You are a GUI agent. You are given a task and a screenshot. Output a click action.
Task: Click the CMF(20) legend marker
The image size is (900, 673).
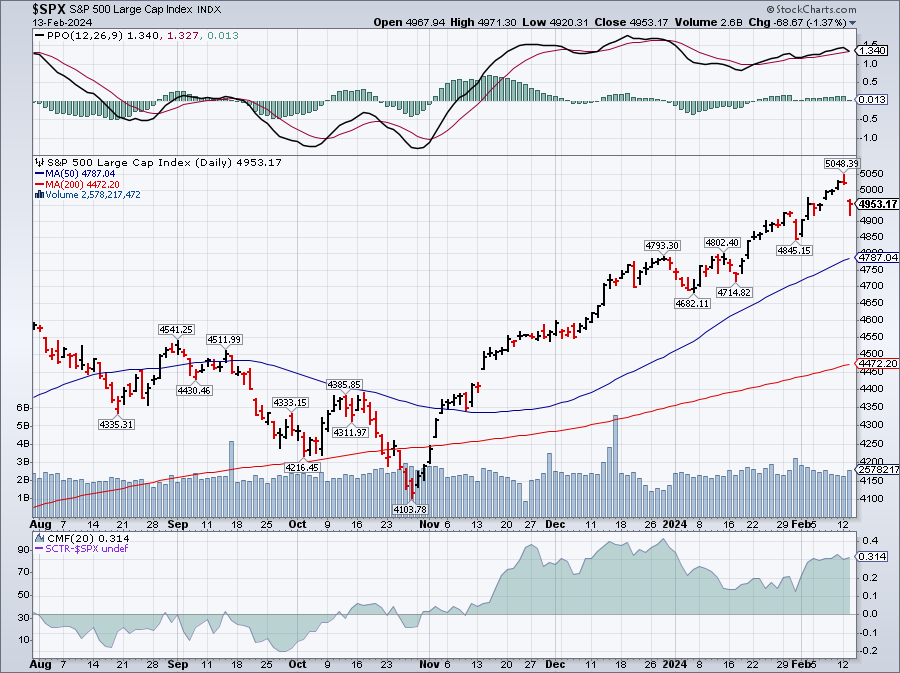click(x=39, y=538)
